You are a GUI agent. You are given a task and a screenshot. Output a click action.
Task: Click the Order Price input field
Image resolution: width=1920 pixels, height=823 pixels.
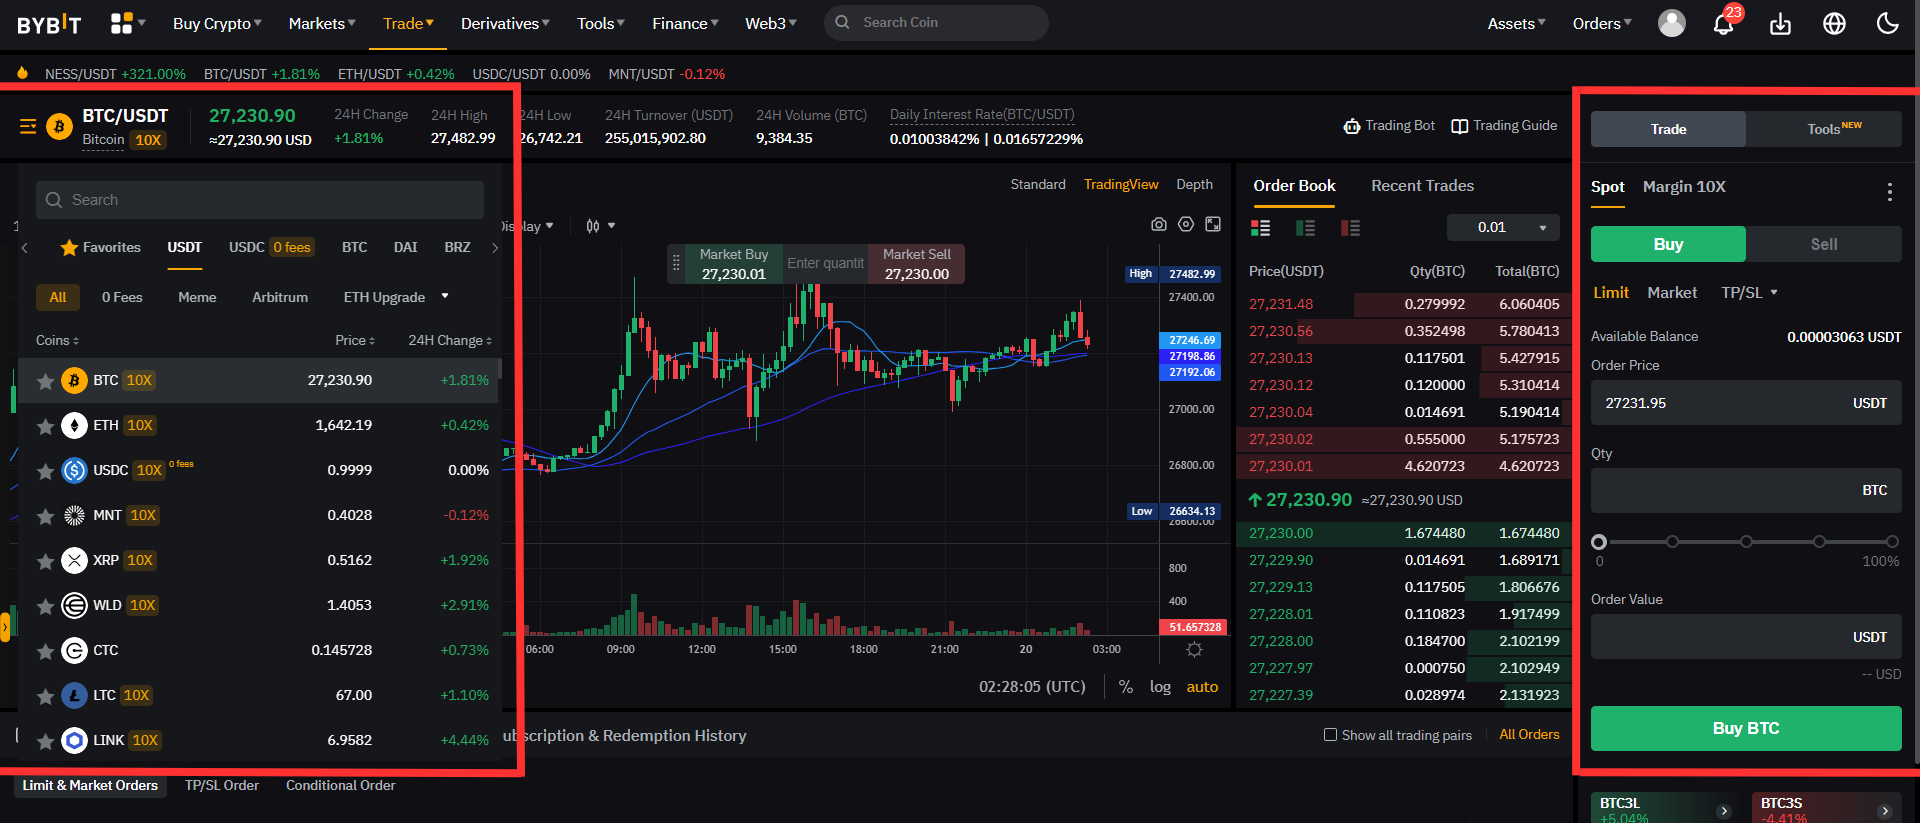[x=1746, y=403]
